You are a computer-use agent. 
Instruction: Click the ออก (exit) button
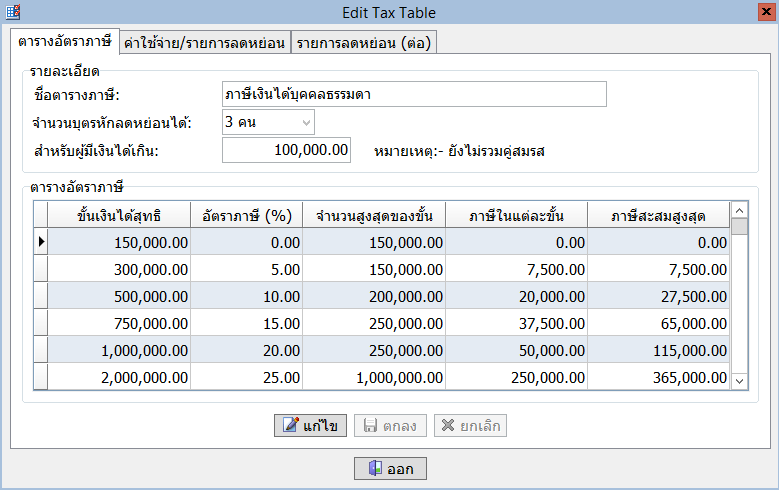[390, 468]
